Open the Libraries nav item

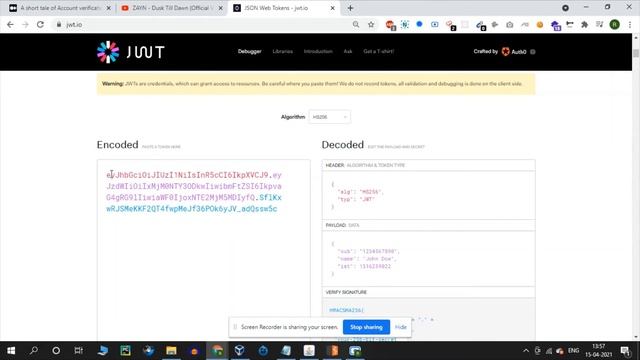[x=282, y=51]
